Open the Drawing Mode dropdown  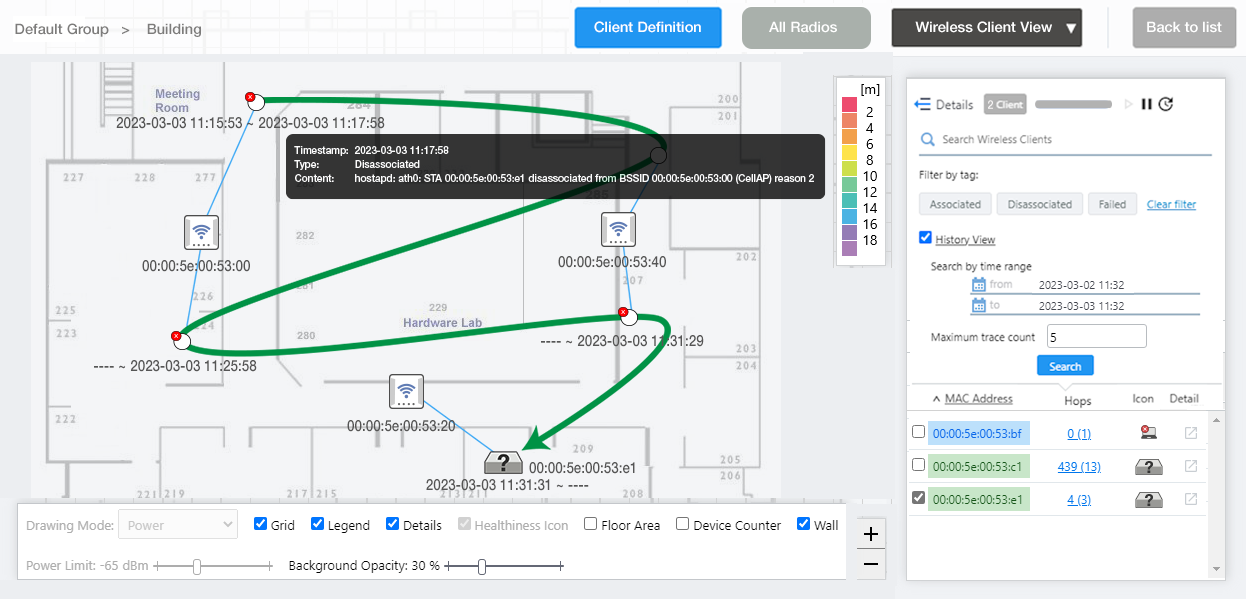(177, 525)
